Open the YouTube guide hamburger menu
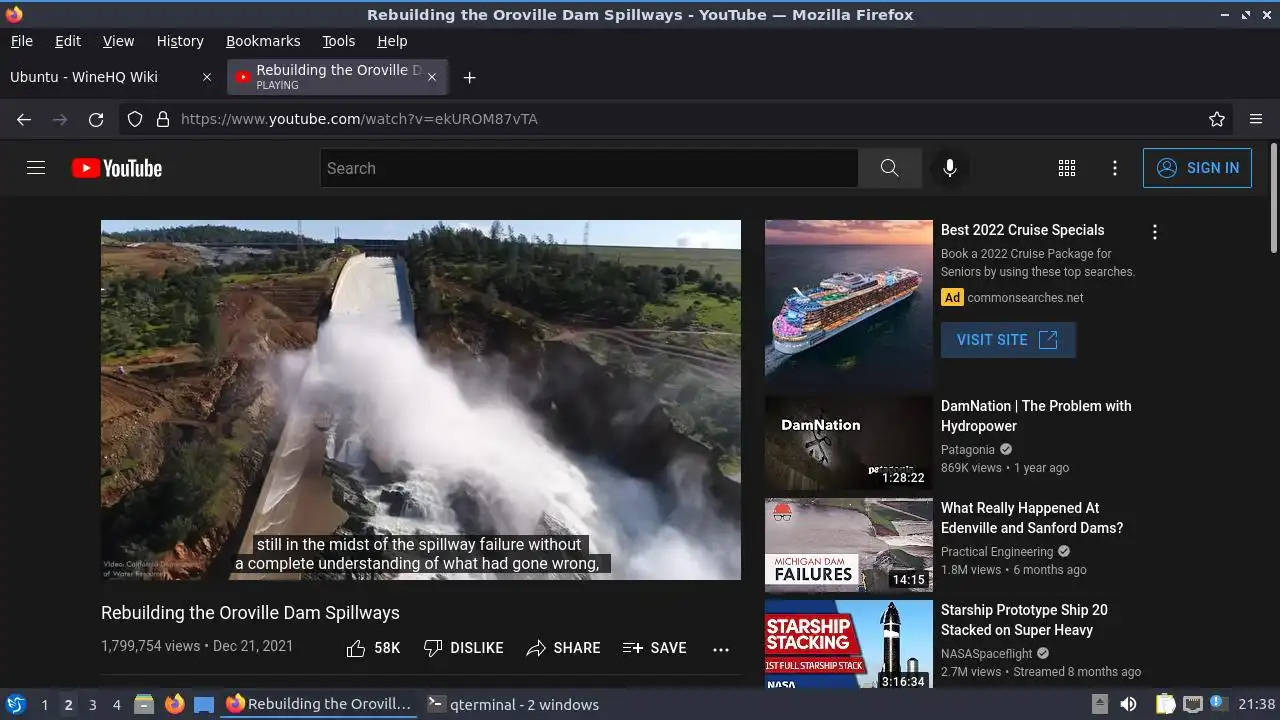1280x720 pixels. point(36,168)
